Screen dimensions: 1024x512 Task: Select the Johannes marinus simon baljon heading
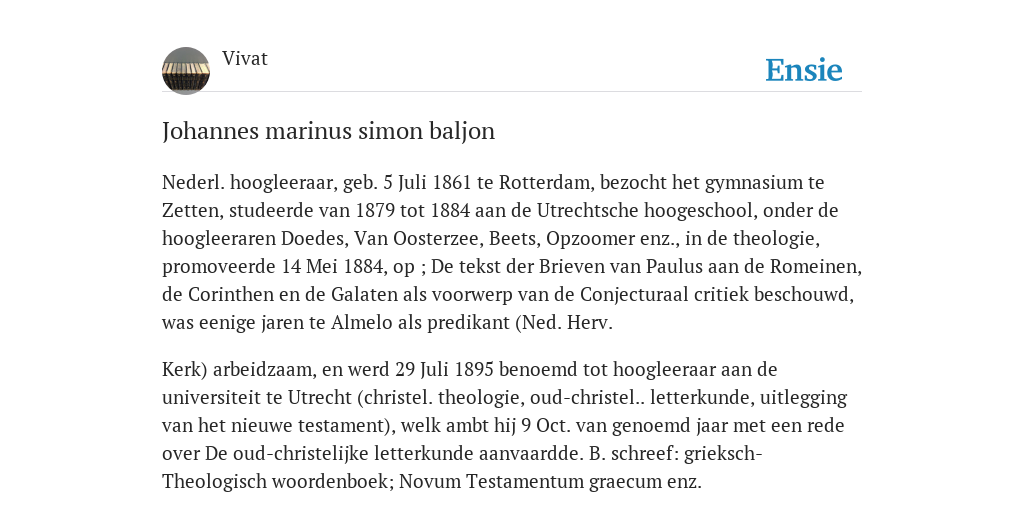(x=328, y=131)
